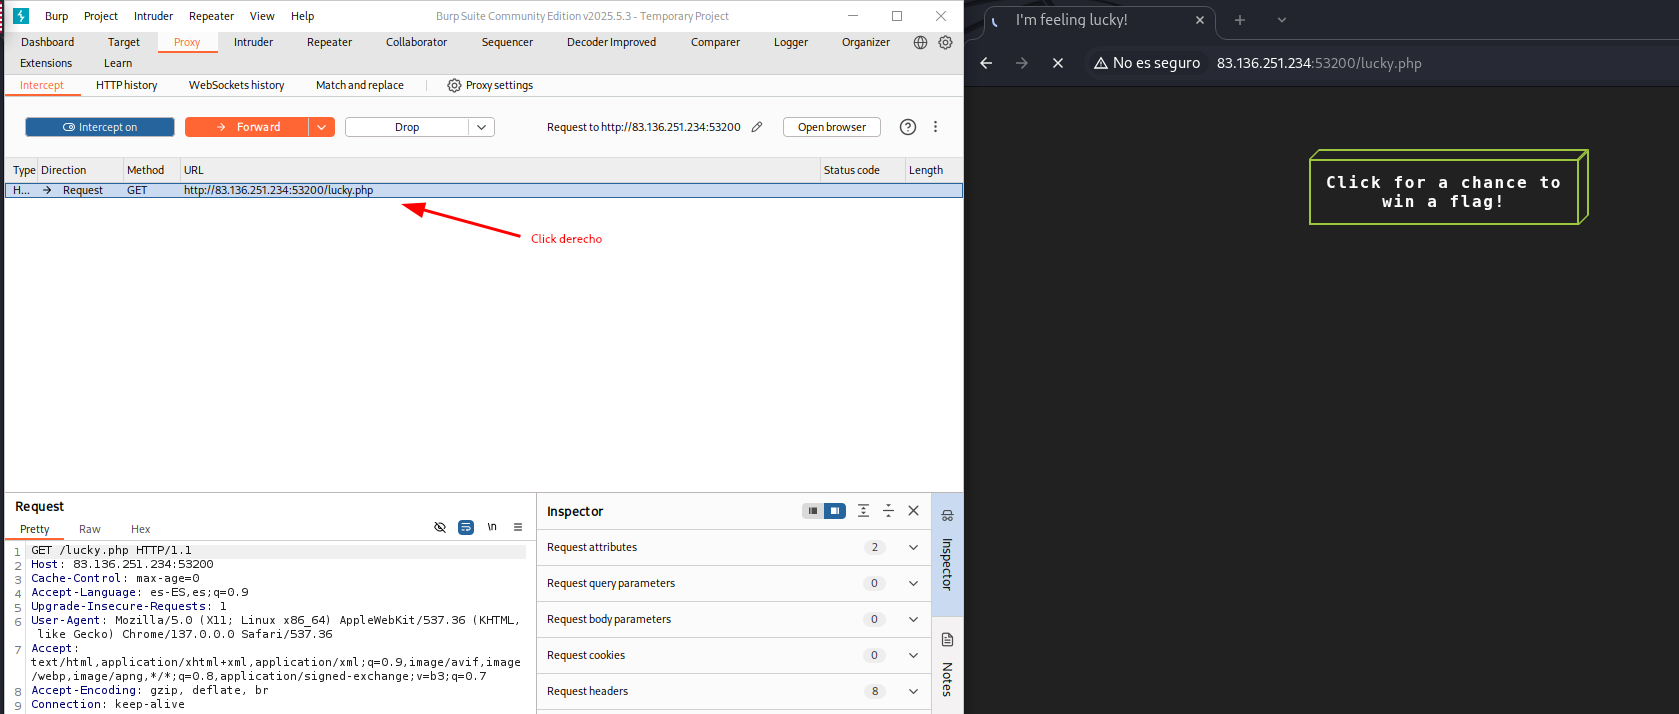Go back in the browser

click(986, 63)
